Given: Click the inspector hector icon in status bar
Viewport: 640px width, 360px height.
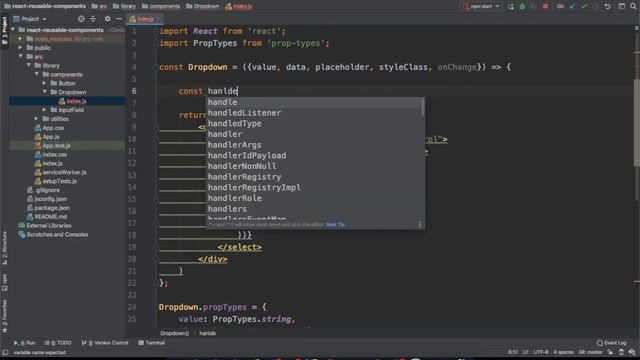Looking at the screenshot, I should click(621, 352).
